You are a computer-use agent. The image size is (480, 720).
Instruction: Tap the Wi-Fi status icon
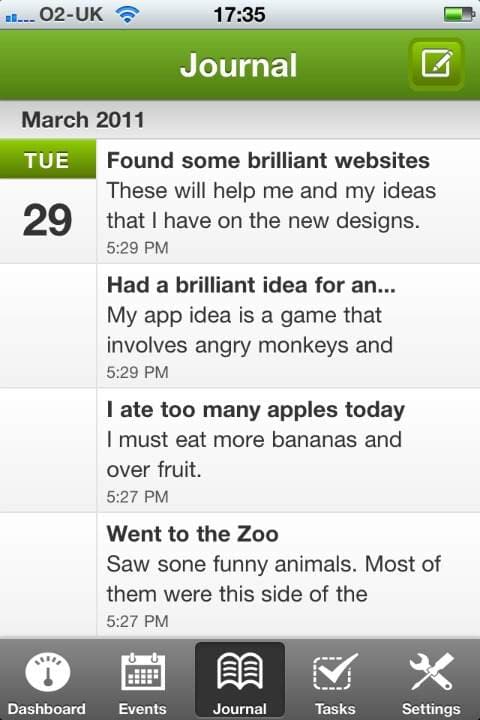(127, 15)
